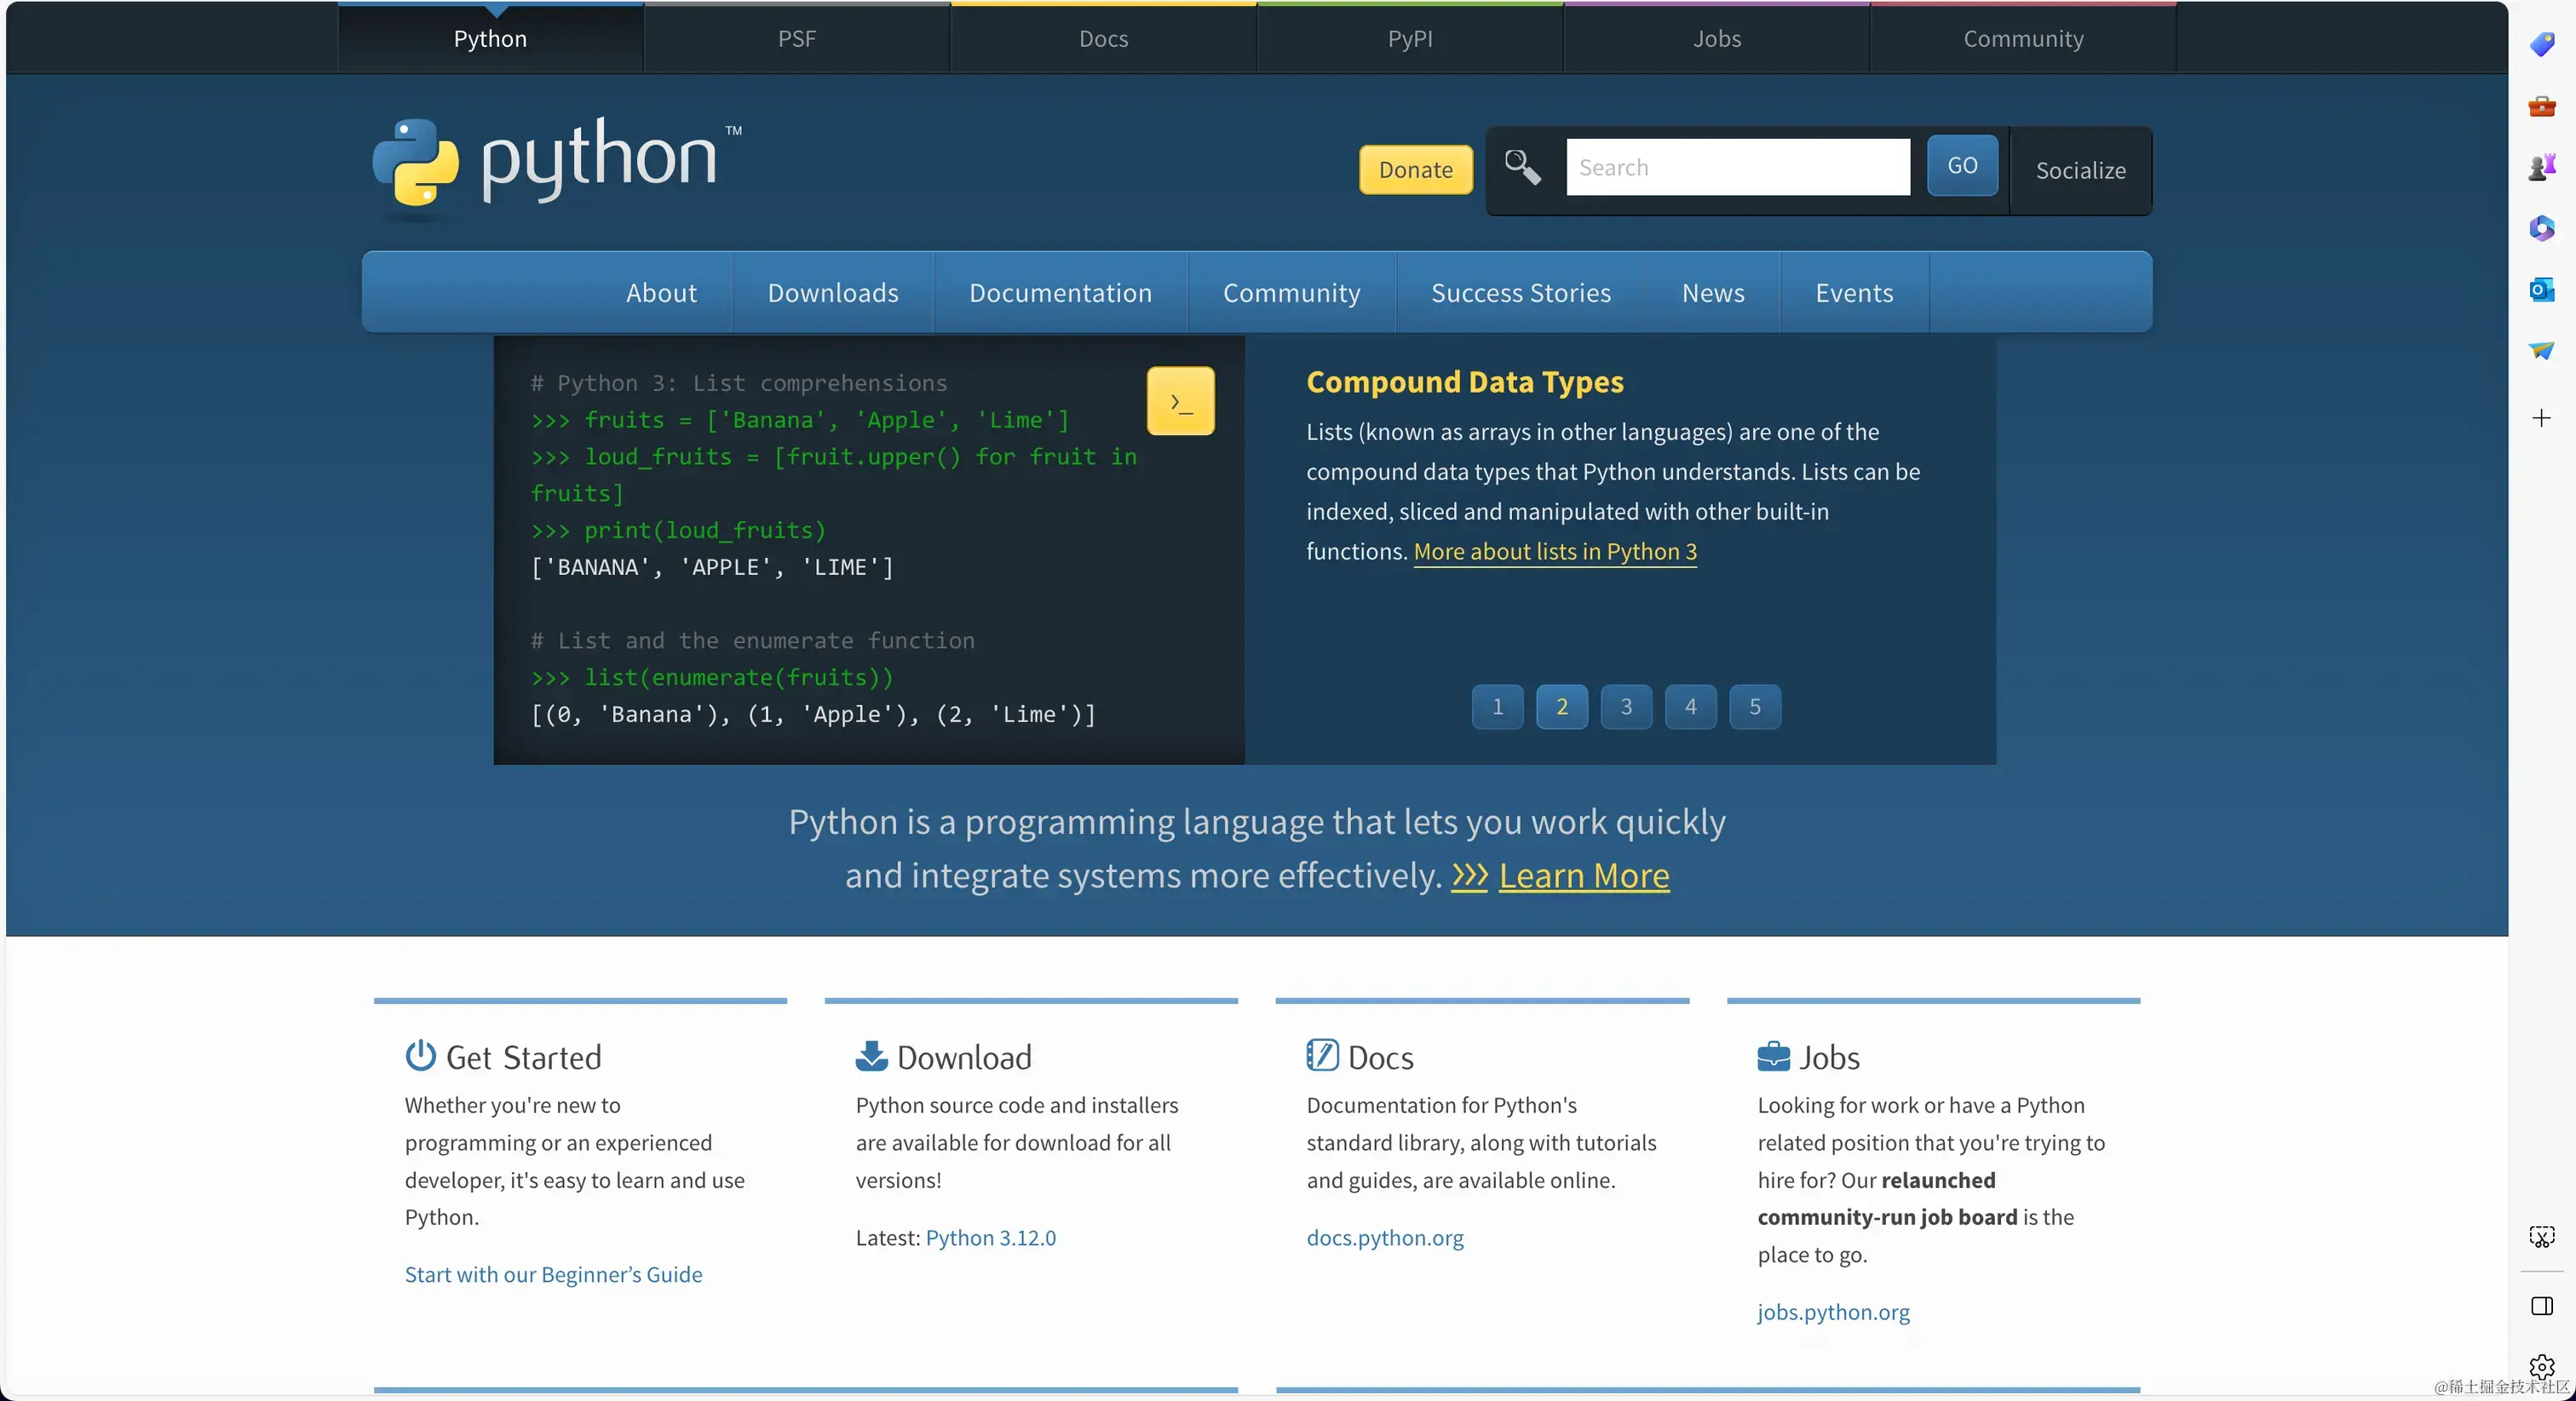Open Shopping in the Edge sidebar
This screenshot has height=1401, width=2576.
pyautogui.click(x=2541, y=45)
